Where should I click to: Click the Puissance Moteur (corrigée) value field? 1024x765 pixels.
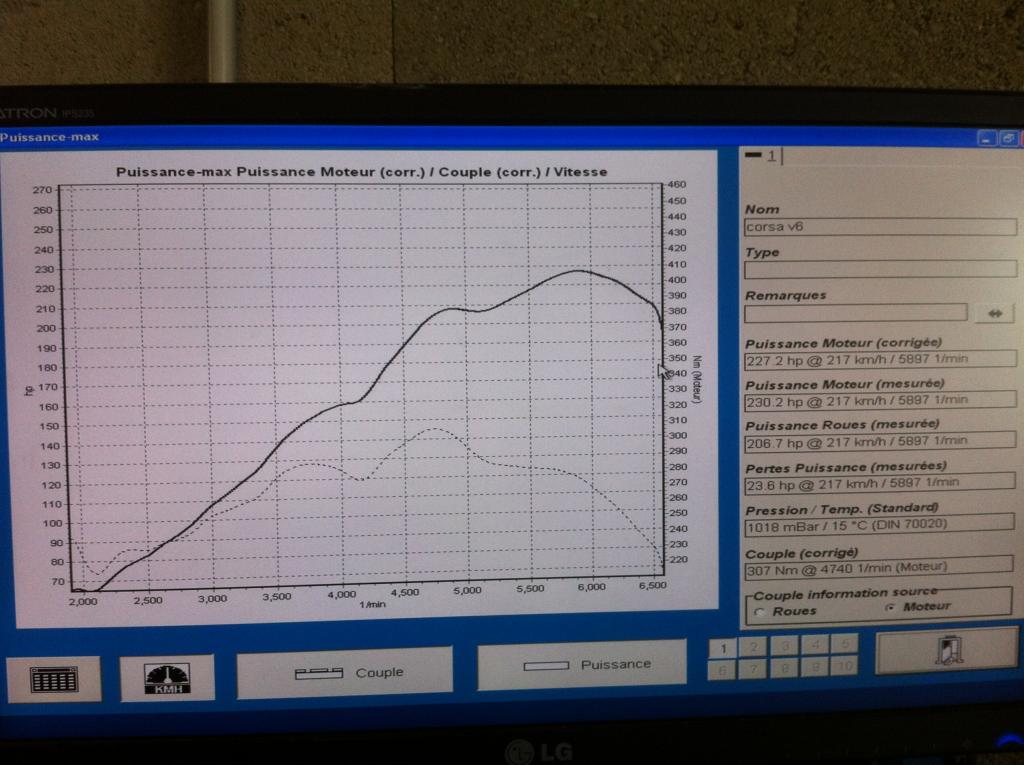click(x=880, y=359)
